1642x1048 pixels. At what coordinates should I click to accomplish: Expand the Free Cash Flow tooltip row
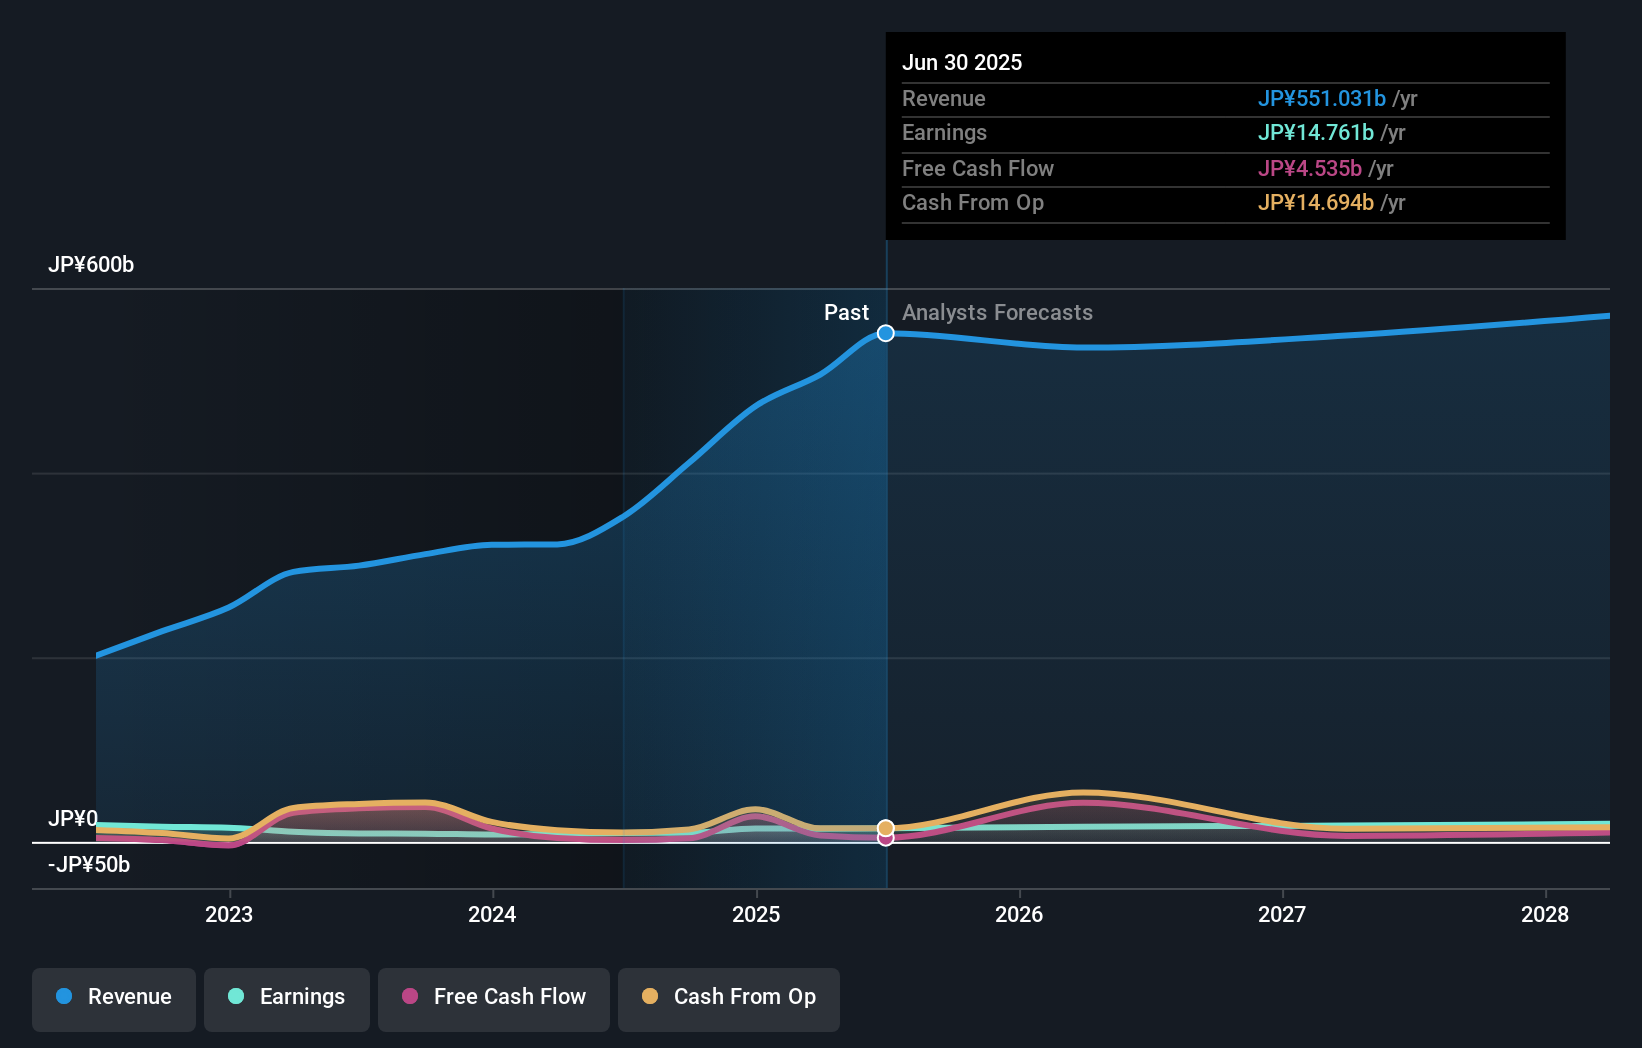[x=978, y=169]
